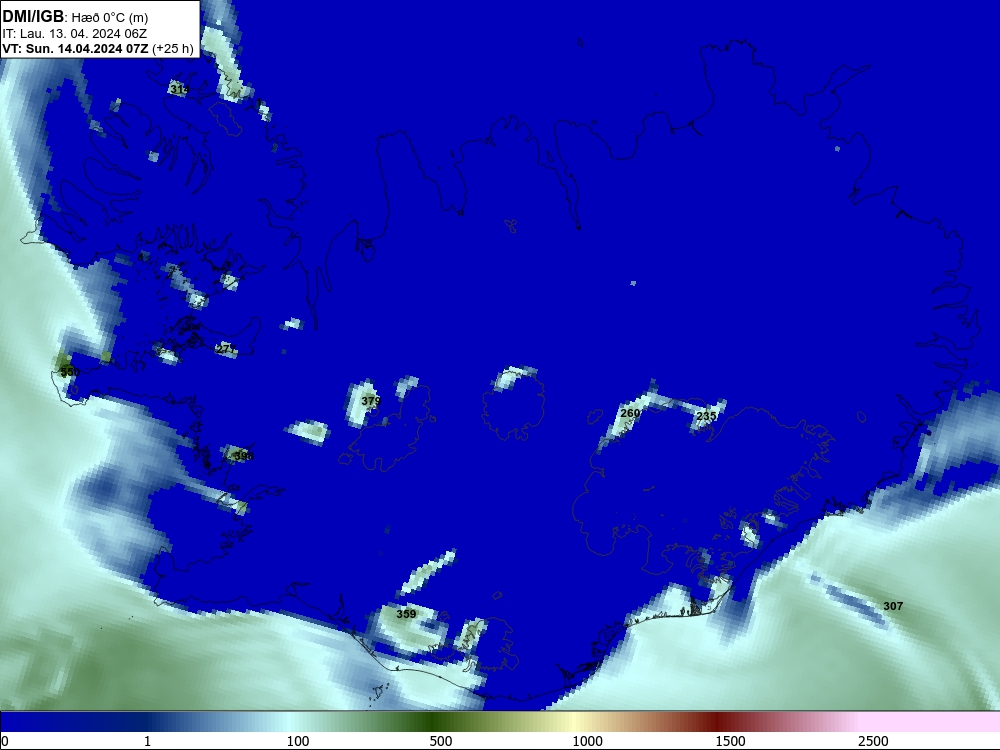Click the 'IT: Lau. 13. 04. 2024 06Z' line
Image resolution: width=1000 pixels, height=750 pixels.
(74, 34)
